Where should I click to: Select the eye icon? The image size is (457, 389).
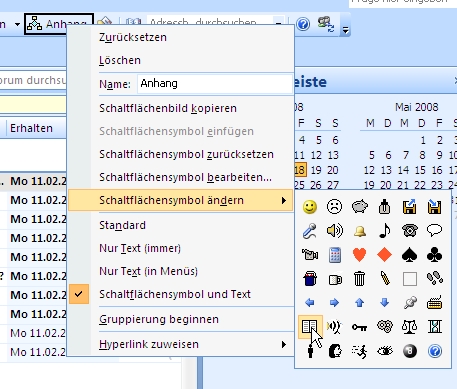[x=385, y=351]
